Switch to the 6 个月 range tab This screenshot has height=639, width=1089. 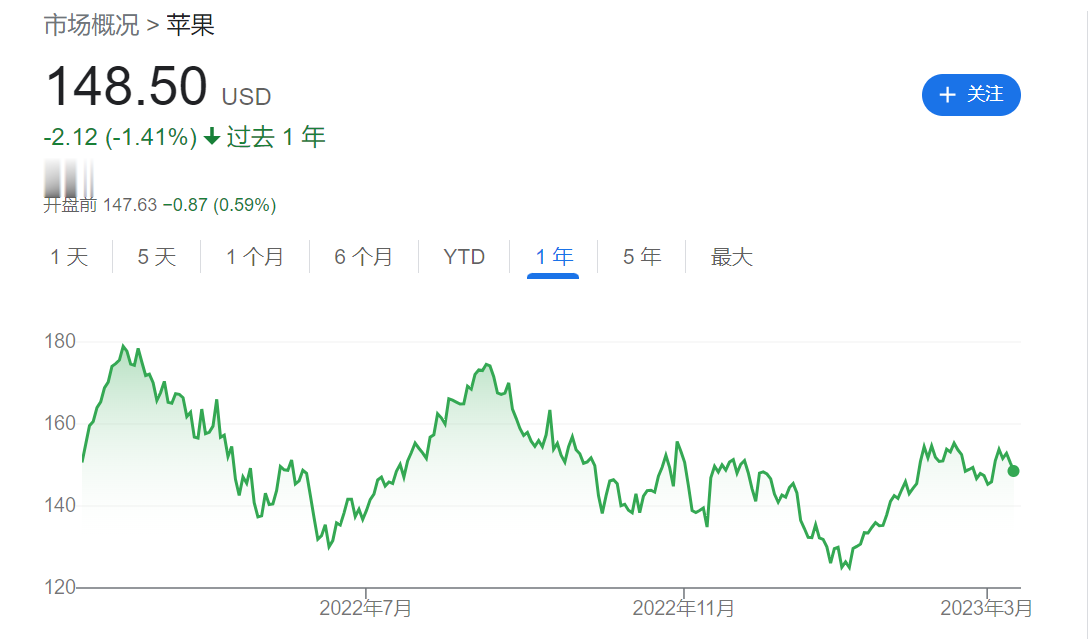click(364, 257)
